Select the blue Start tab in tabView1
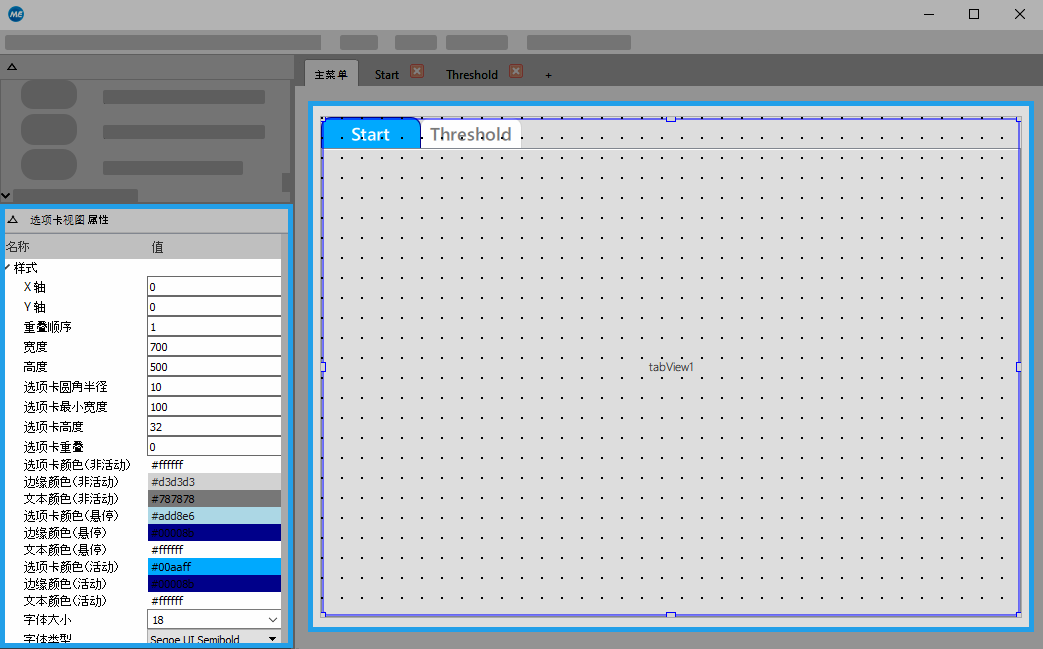Screen dimensions: 1043x649 tap(370, 134)
